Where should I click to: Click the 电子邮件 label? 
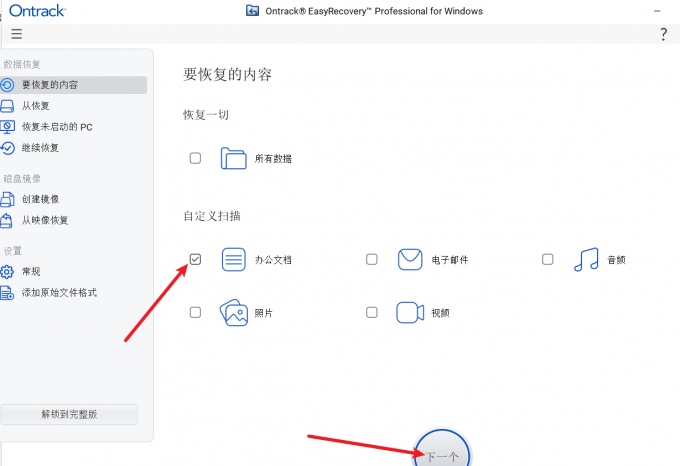(x=450, y=260)
